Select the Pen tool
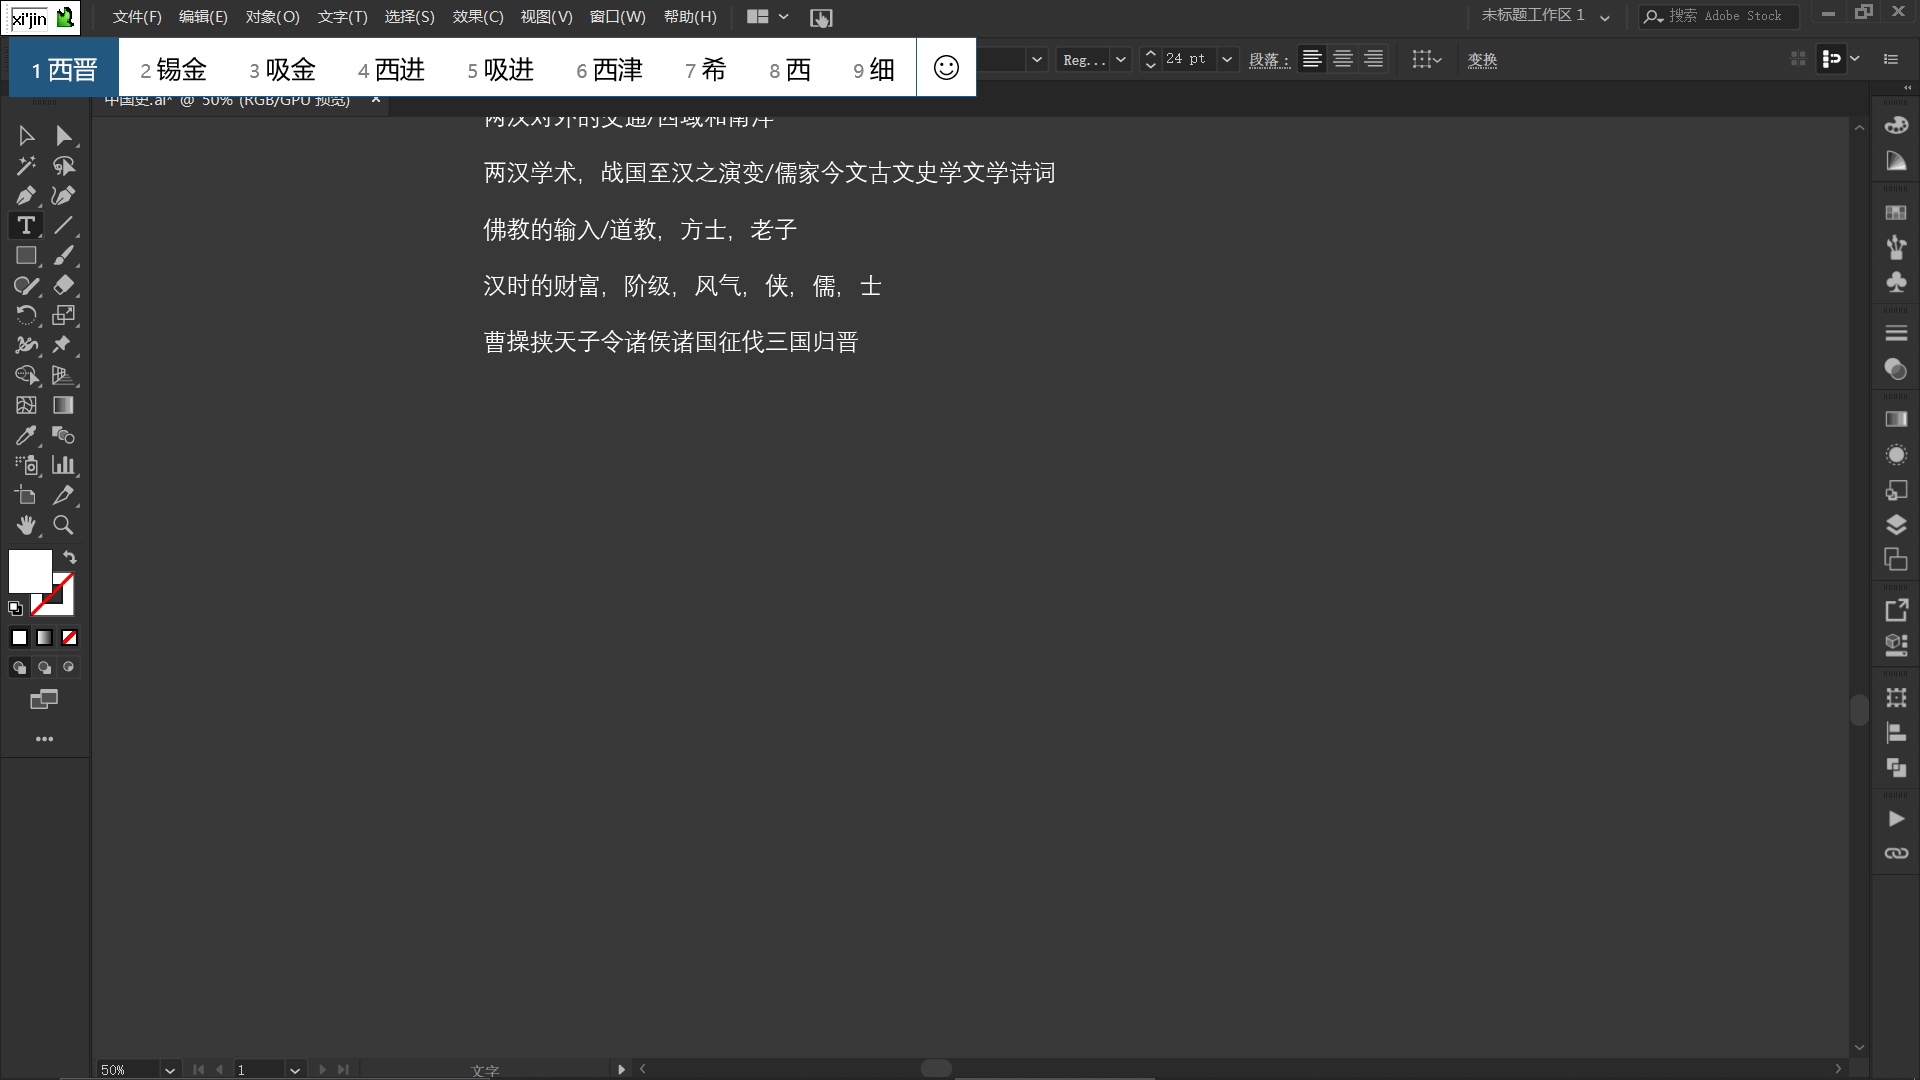 click(26, 196)
